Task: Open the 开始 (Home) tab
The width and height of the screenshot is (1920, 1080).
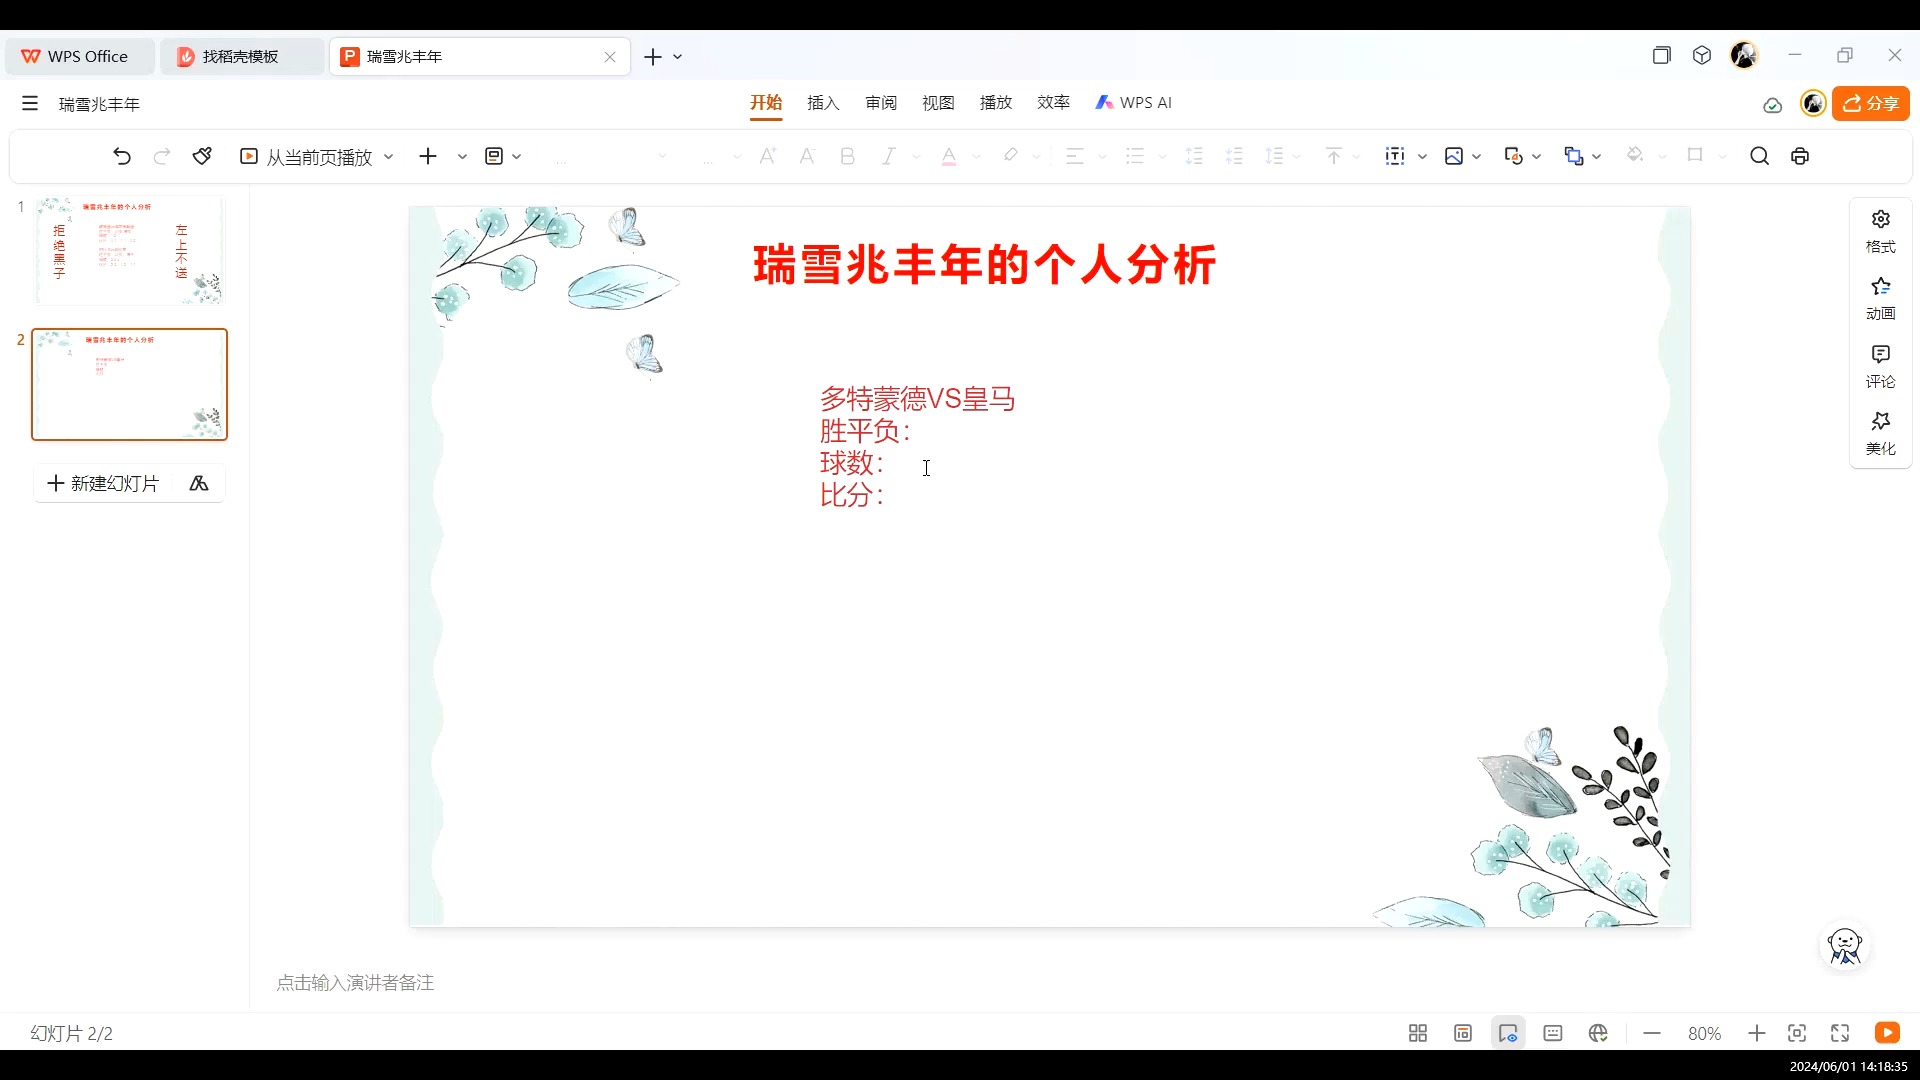Action: pyautogui.click(x=766, y=103)
